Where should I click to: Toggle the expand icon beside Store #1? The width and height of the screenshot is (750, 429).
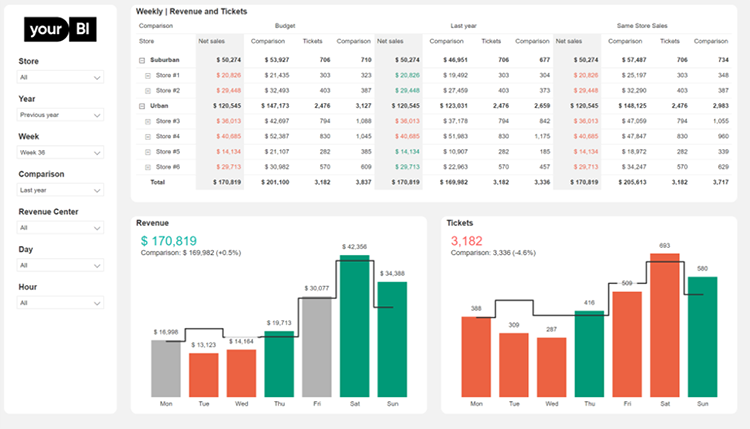point(148,75)
